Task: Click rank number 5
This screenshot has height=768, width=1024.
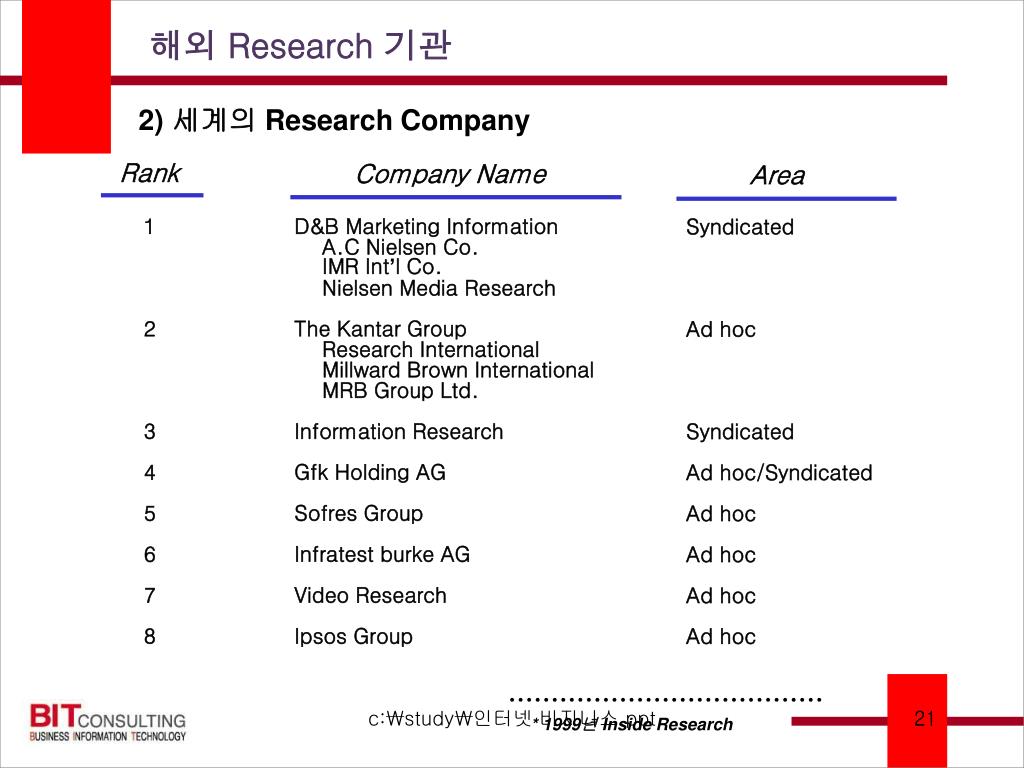Action: [150, 514]
